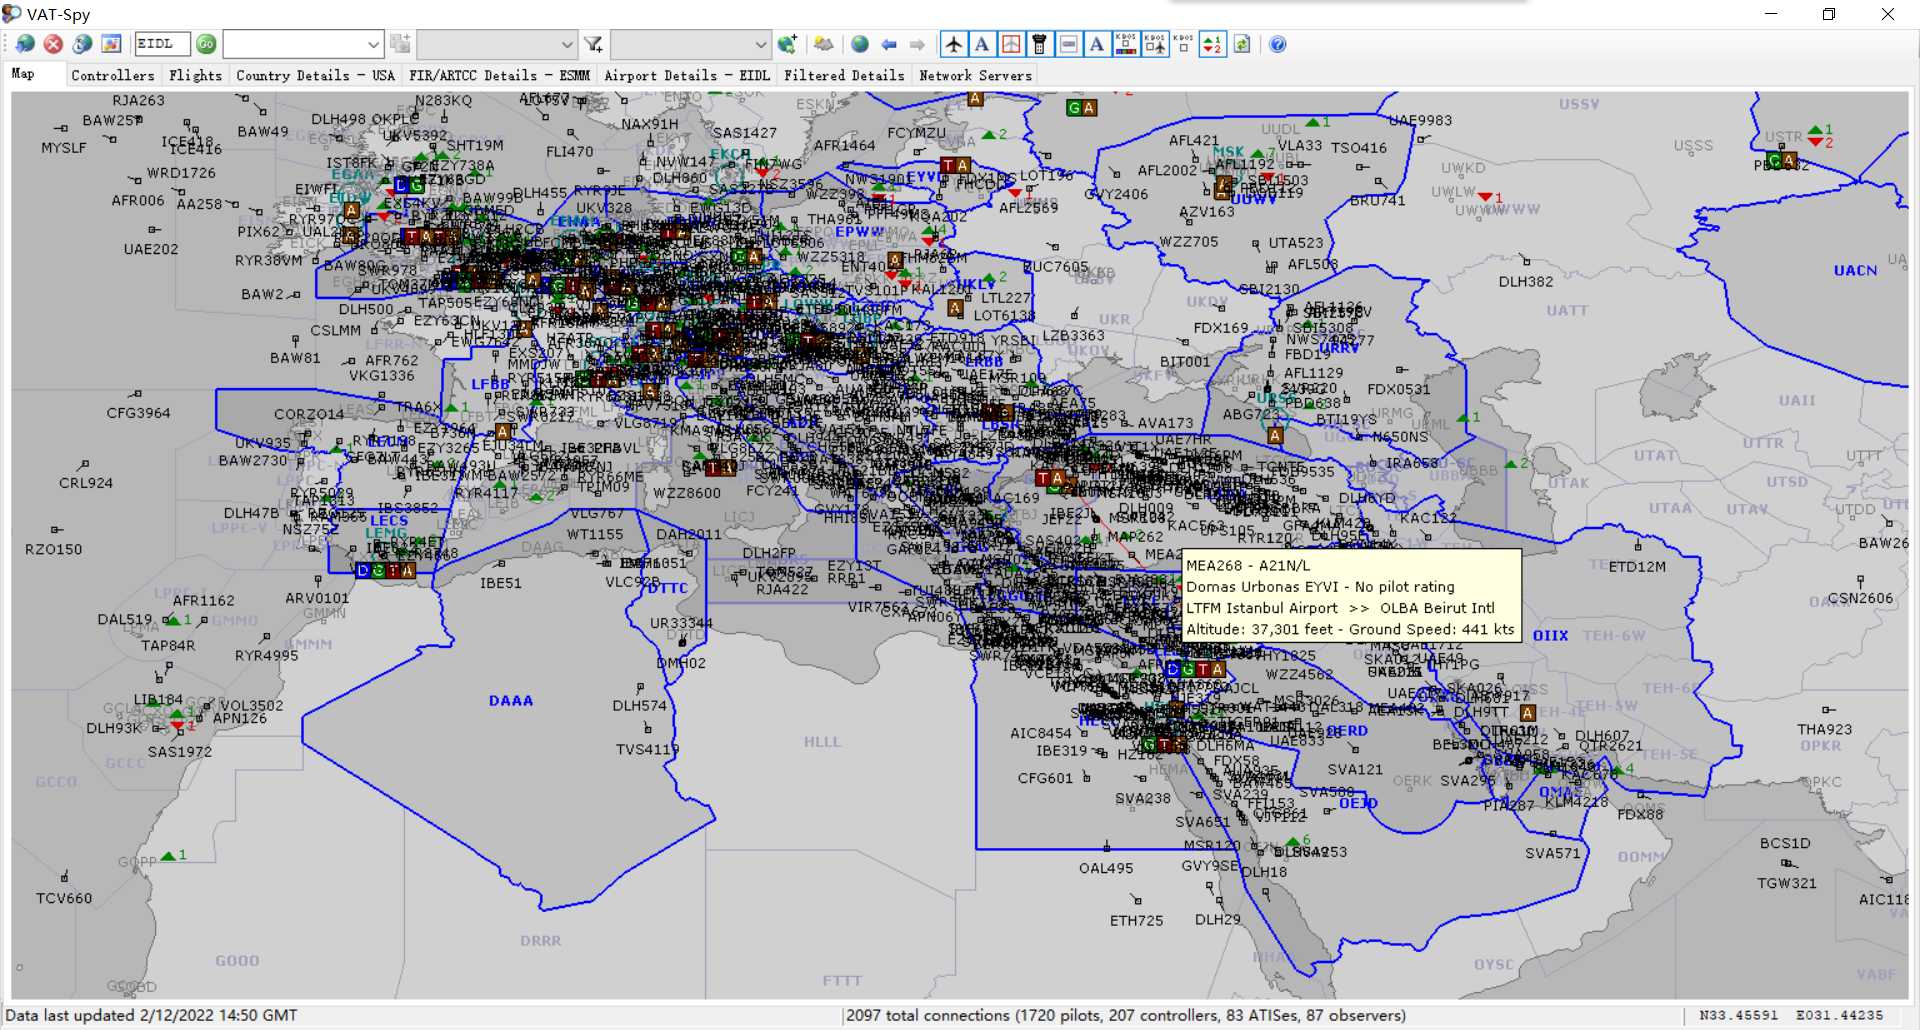Click the download data globe icon
The width and height of the screenshot is (1920, 1030).
point(26,44)
